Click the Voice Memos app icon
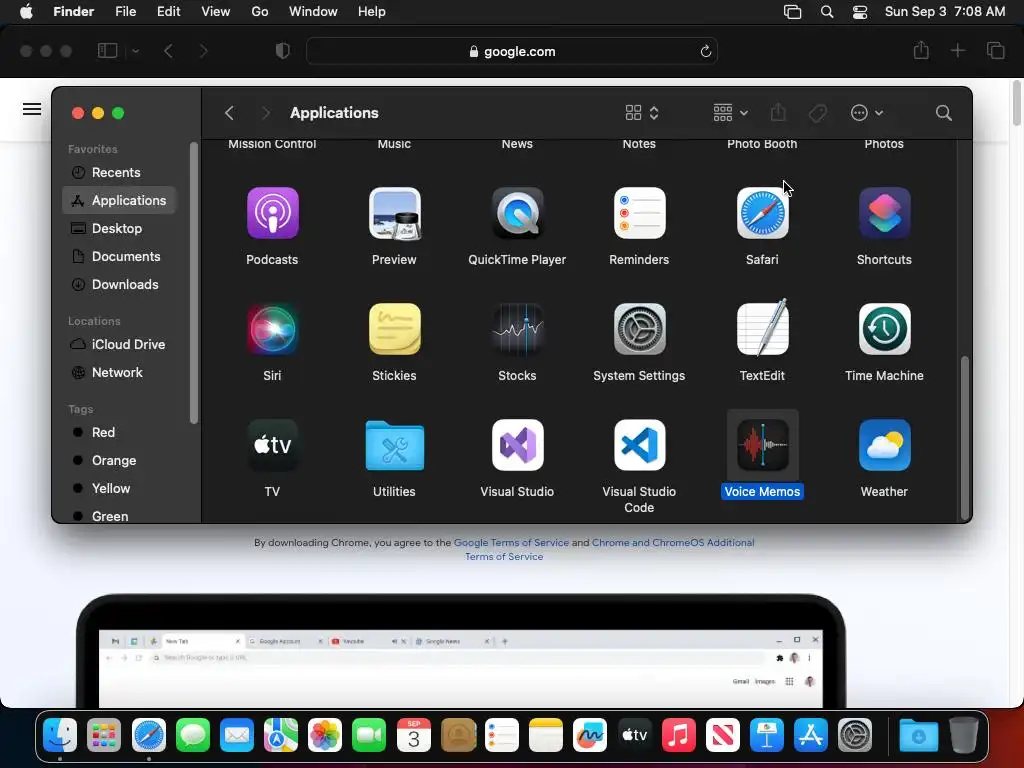 coord(762,445)
